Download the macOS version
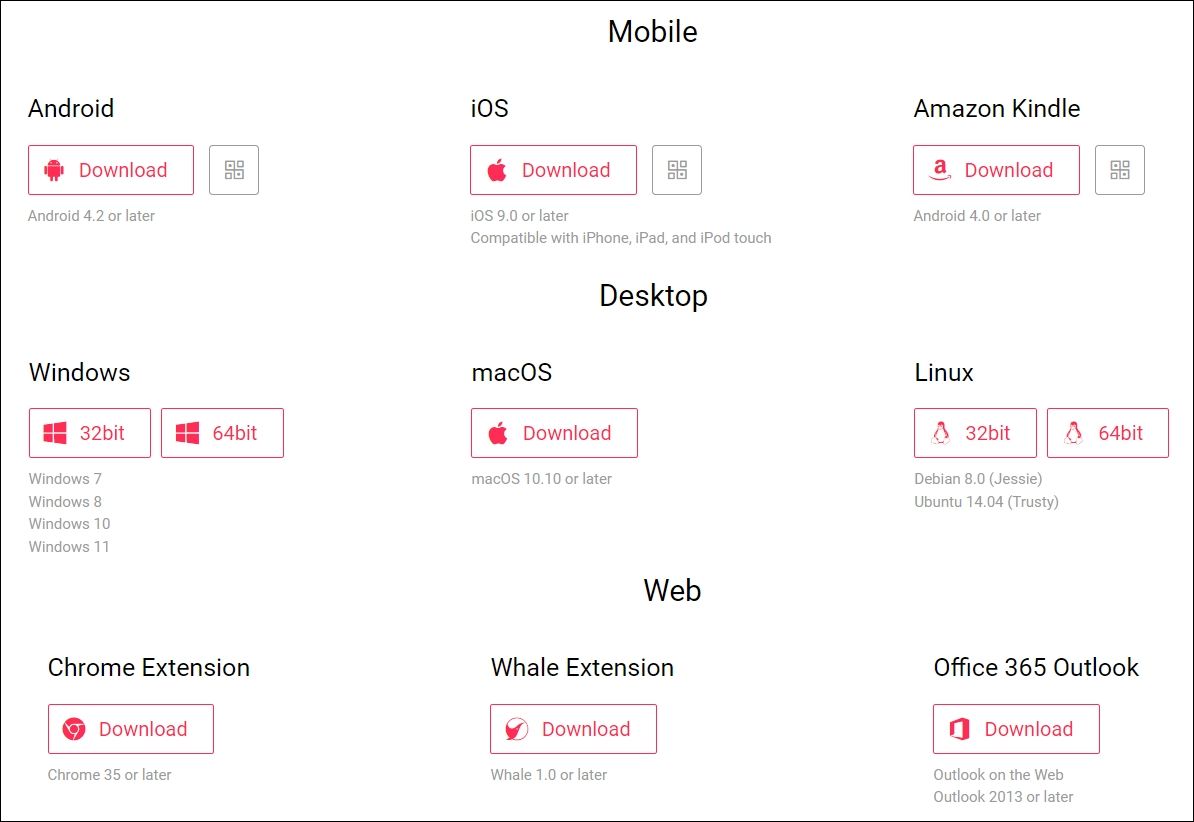The height and width of the screenshot is (822, 1194). pos(553,433)
